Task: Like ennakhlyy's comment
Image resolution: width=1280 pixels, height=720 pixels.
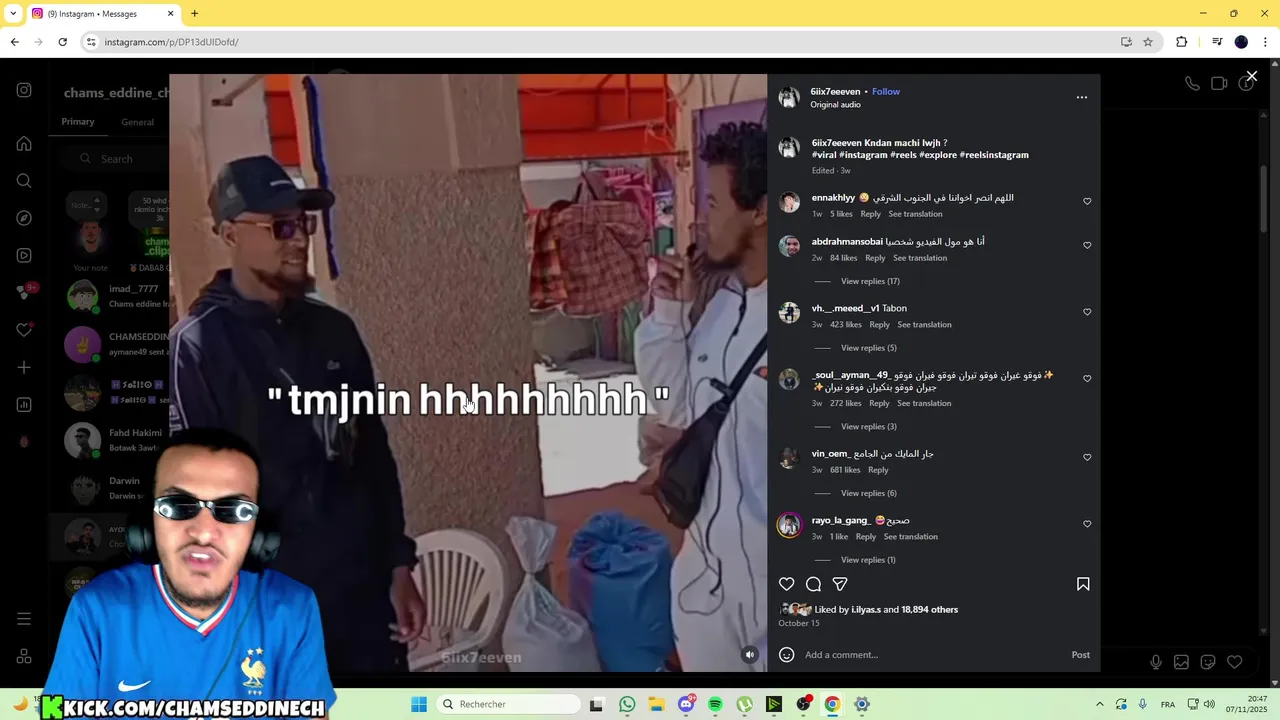Action: coord(1087,201)
